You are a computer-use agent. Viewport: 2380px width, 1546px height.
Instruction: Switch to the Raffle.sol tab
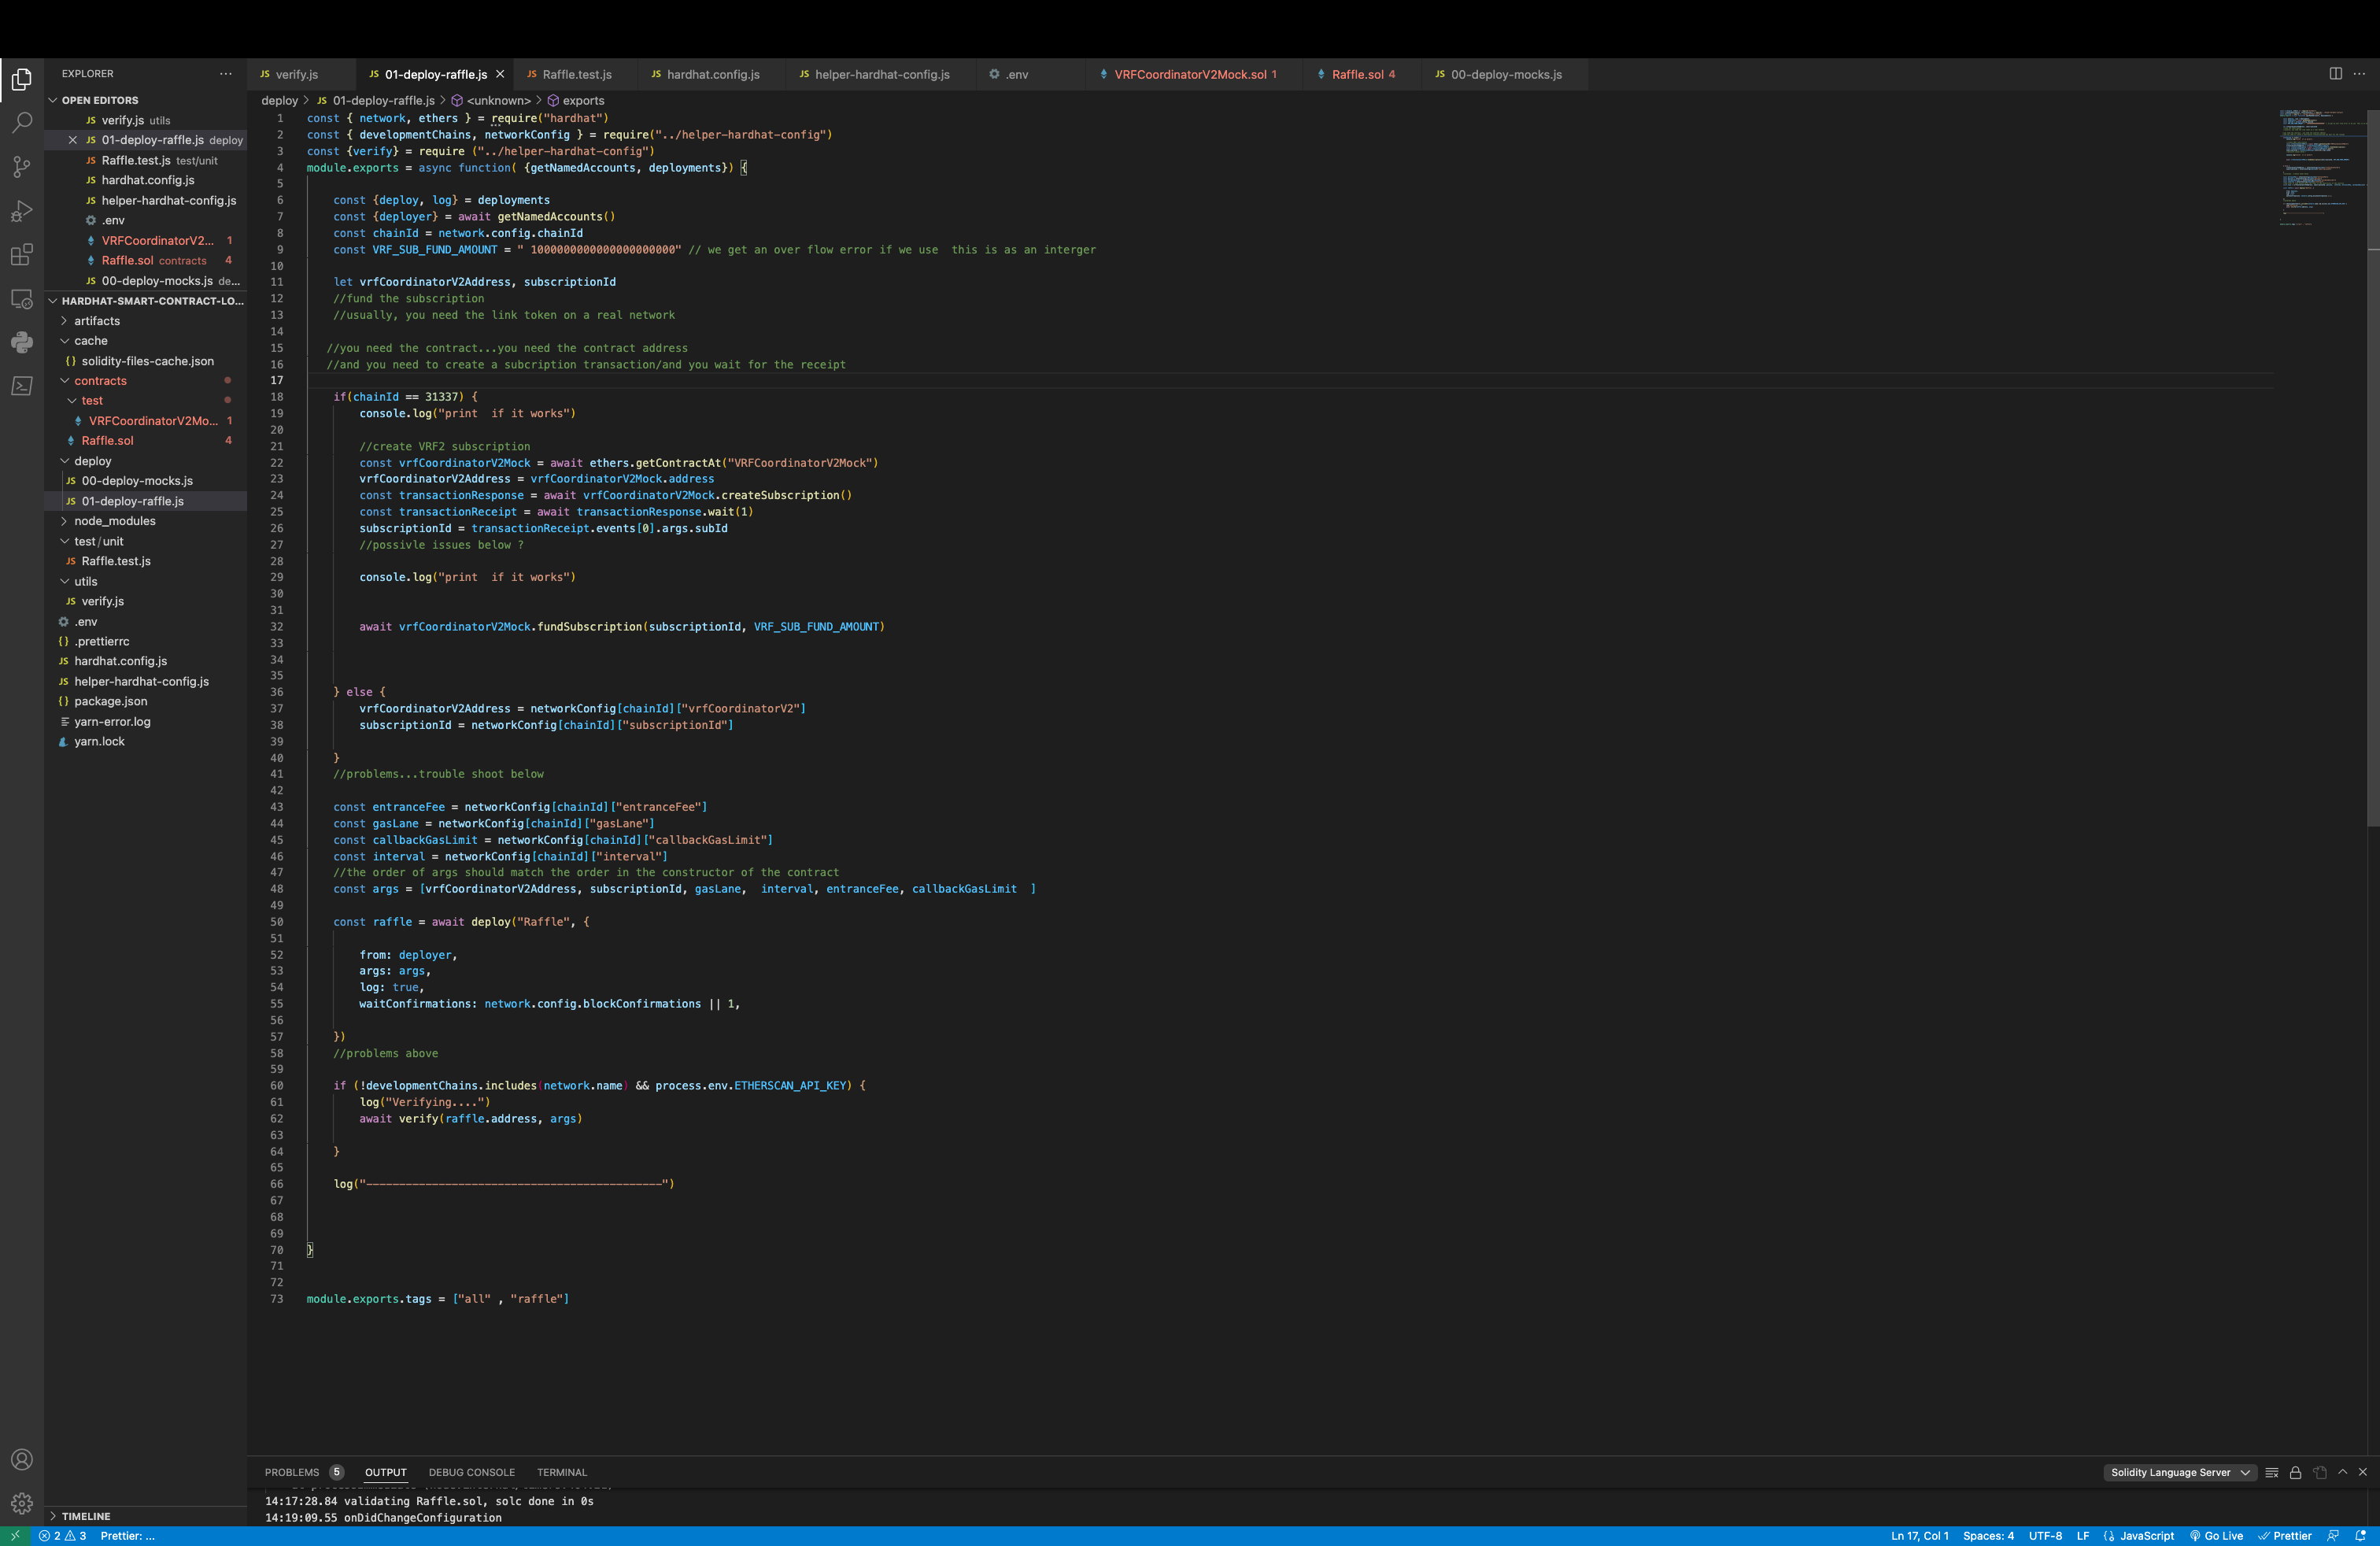[x=1363, y=74]
